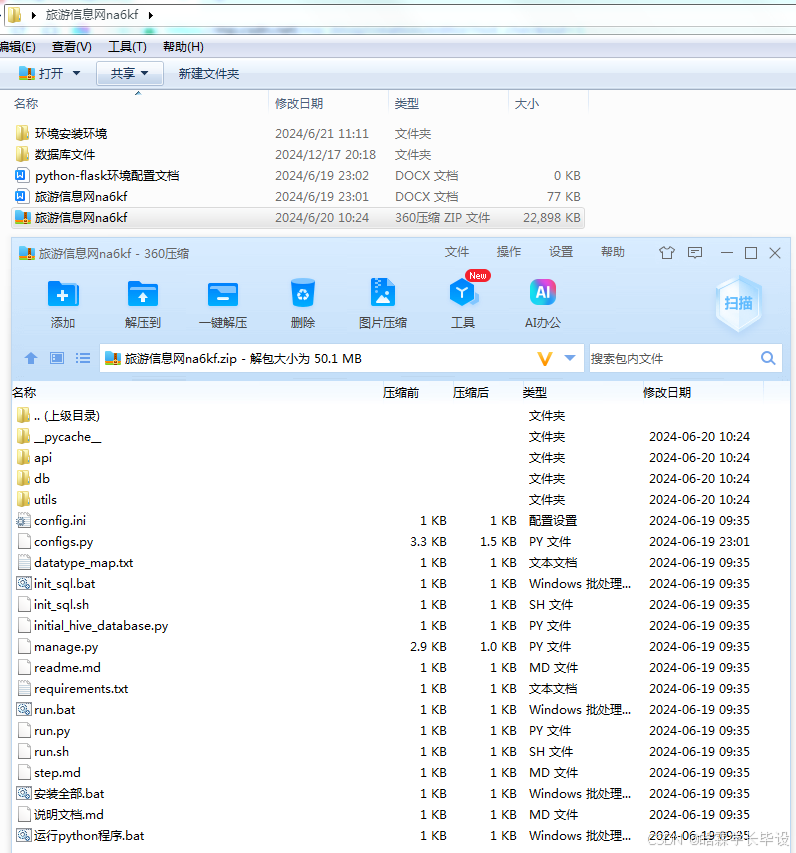Image resolution: width=796 pixels, height=853 pixels.
Task: Select the __pycache__ folder icon
Action: [x=23, y=436]
